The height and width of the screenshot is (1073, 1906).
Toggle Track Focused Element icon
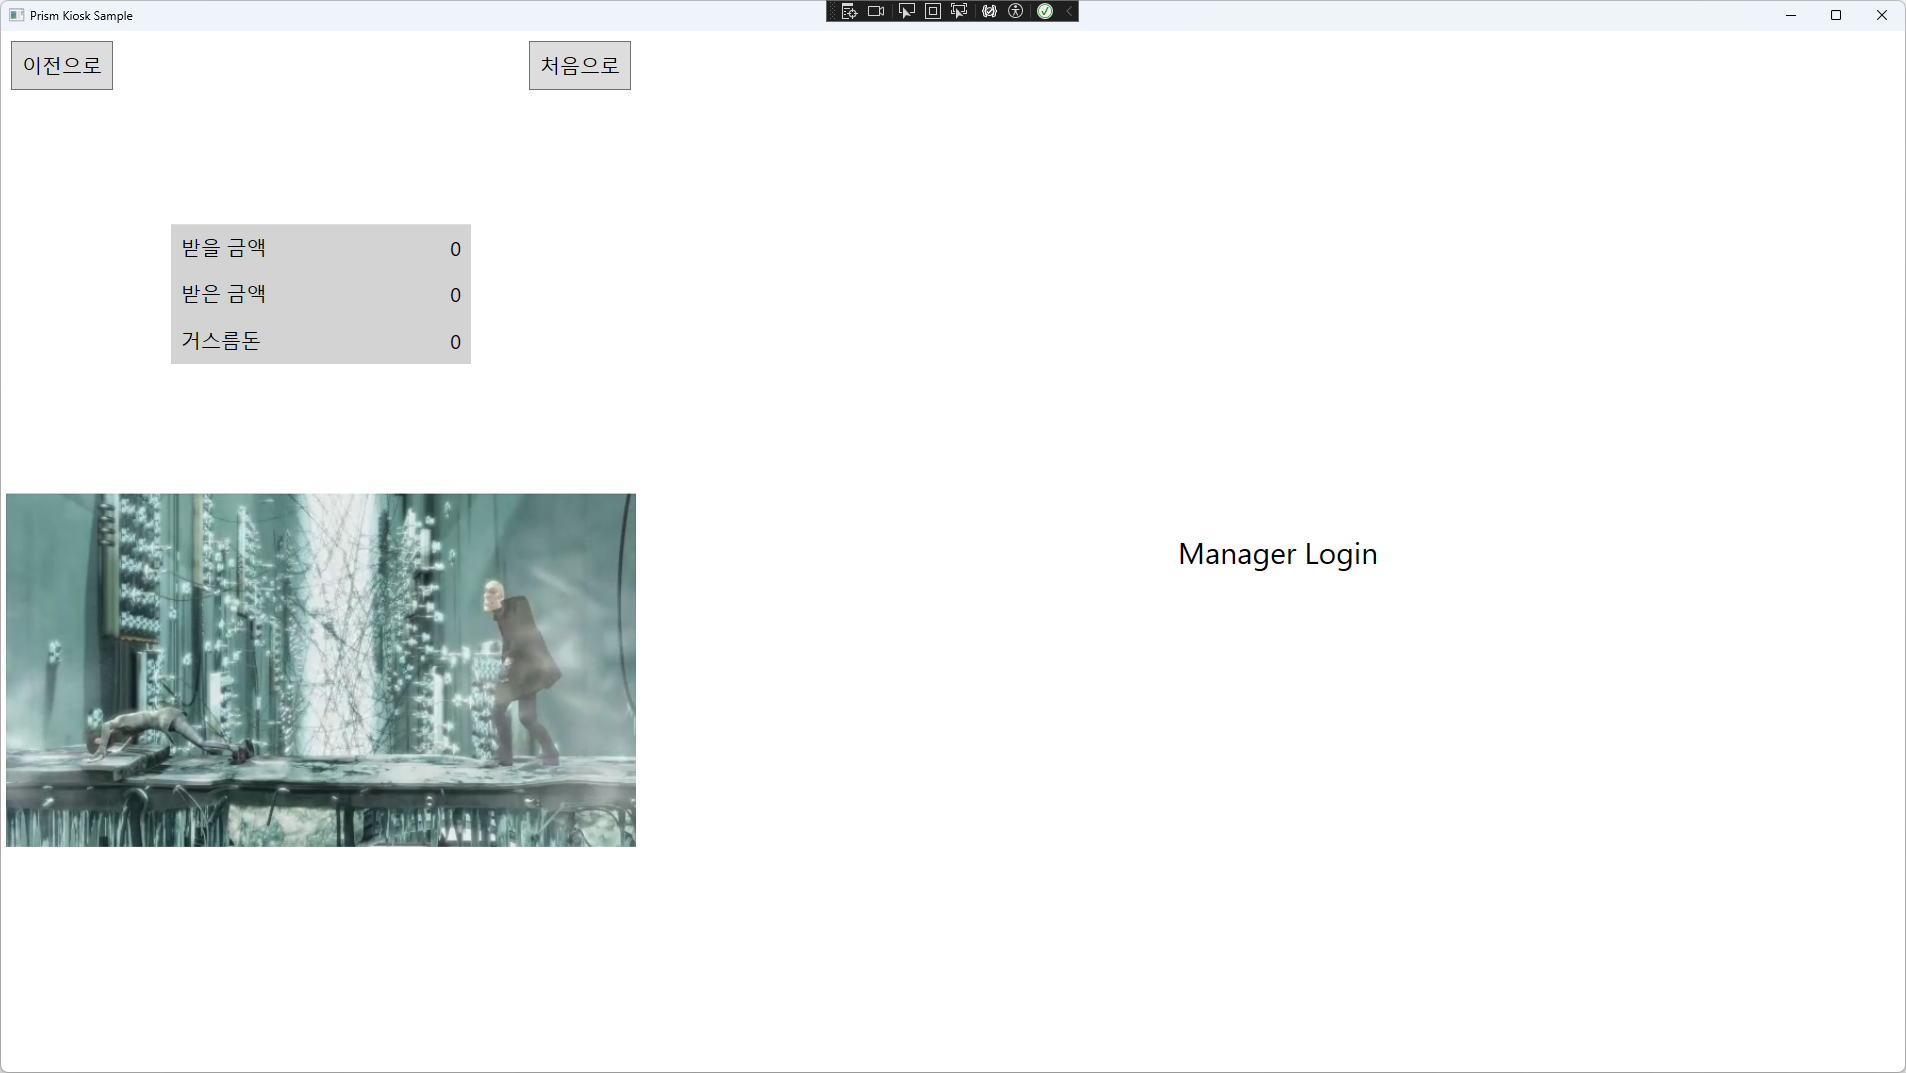[959, 11]
